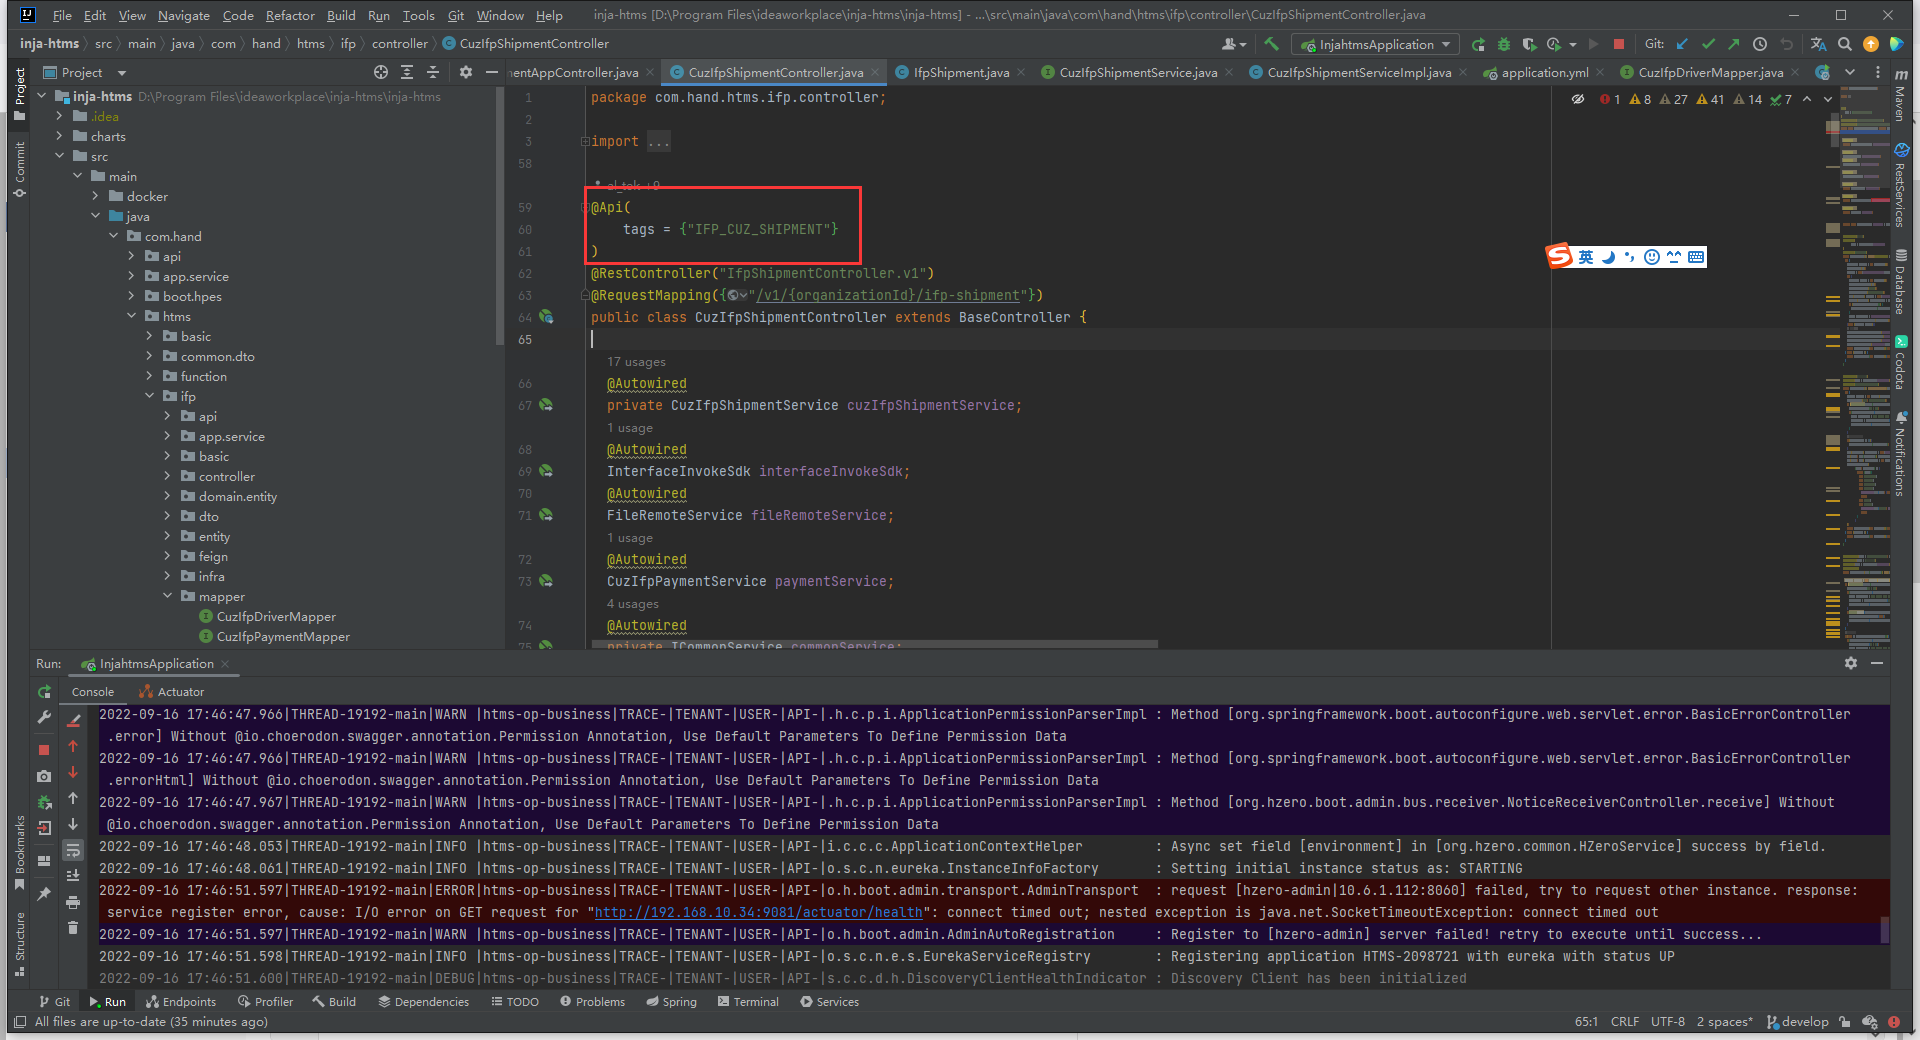Toggle the Database tool window
The height and width of the screenshot is (1040, 1920).
[x=1900, y=283]
